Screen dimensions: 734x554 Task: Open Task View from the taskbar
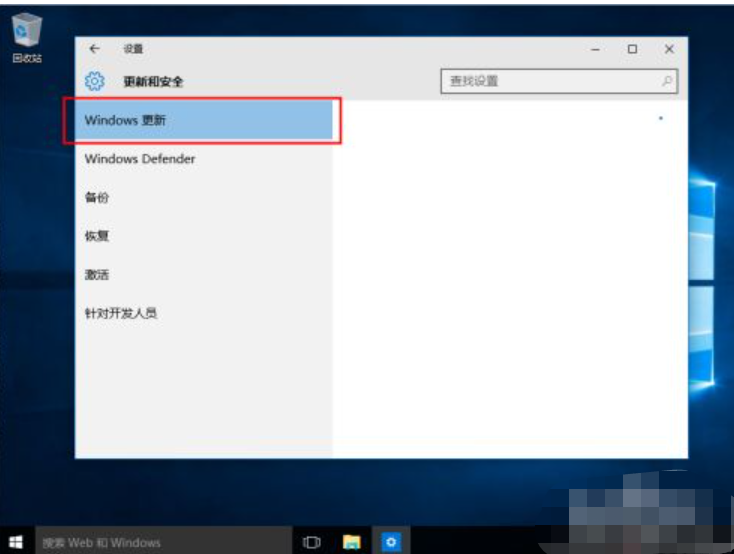[311, 542]
